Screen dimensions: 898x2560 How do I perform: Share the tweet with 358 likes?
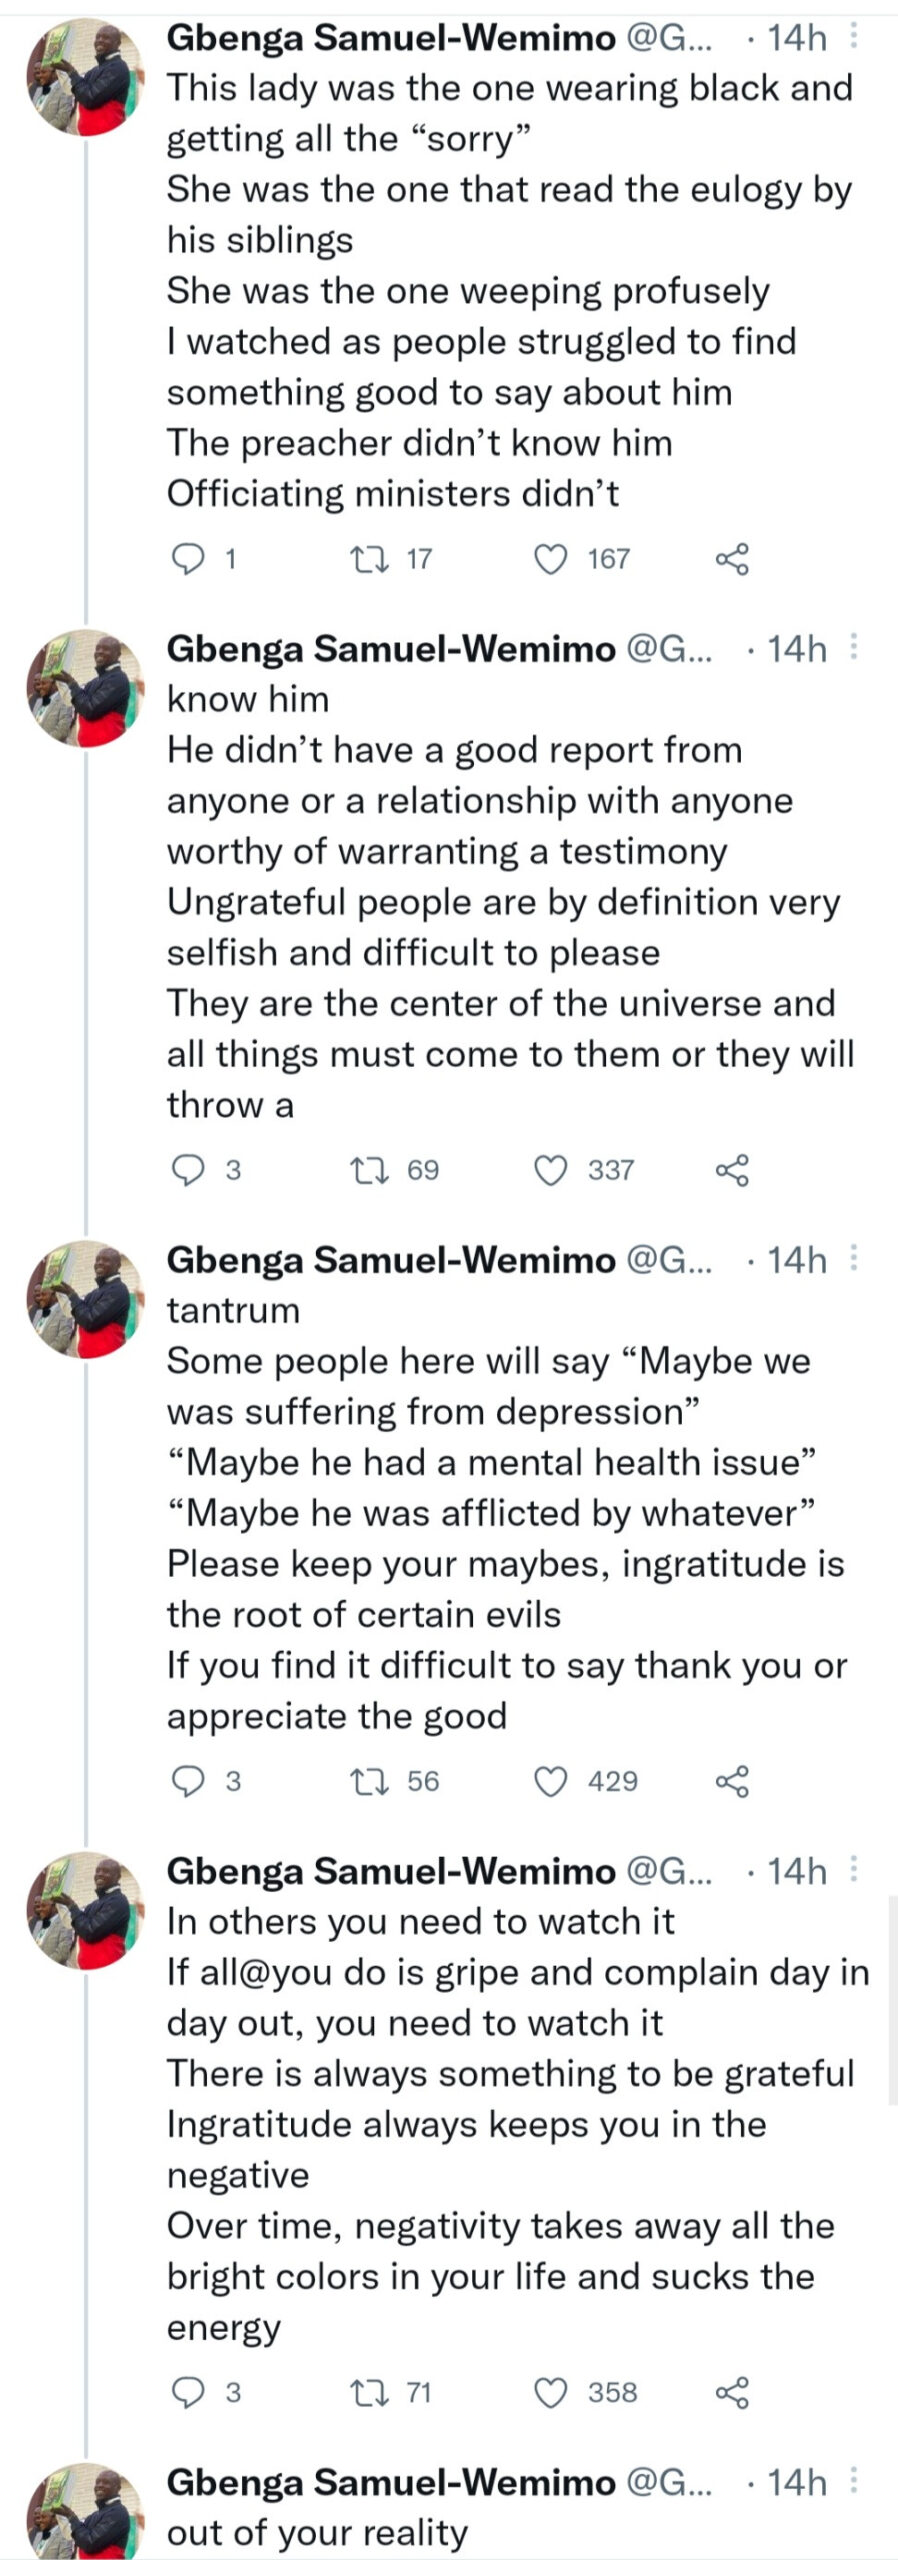(x=732, y=2393)
